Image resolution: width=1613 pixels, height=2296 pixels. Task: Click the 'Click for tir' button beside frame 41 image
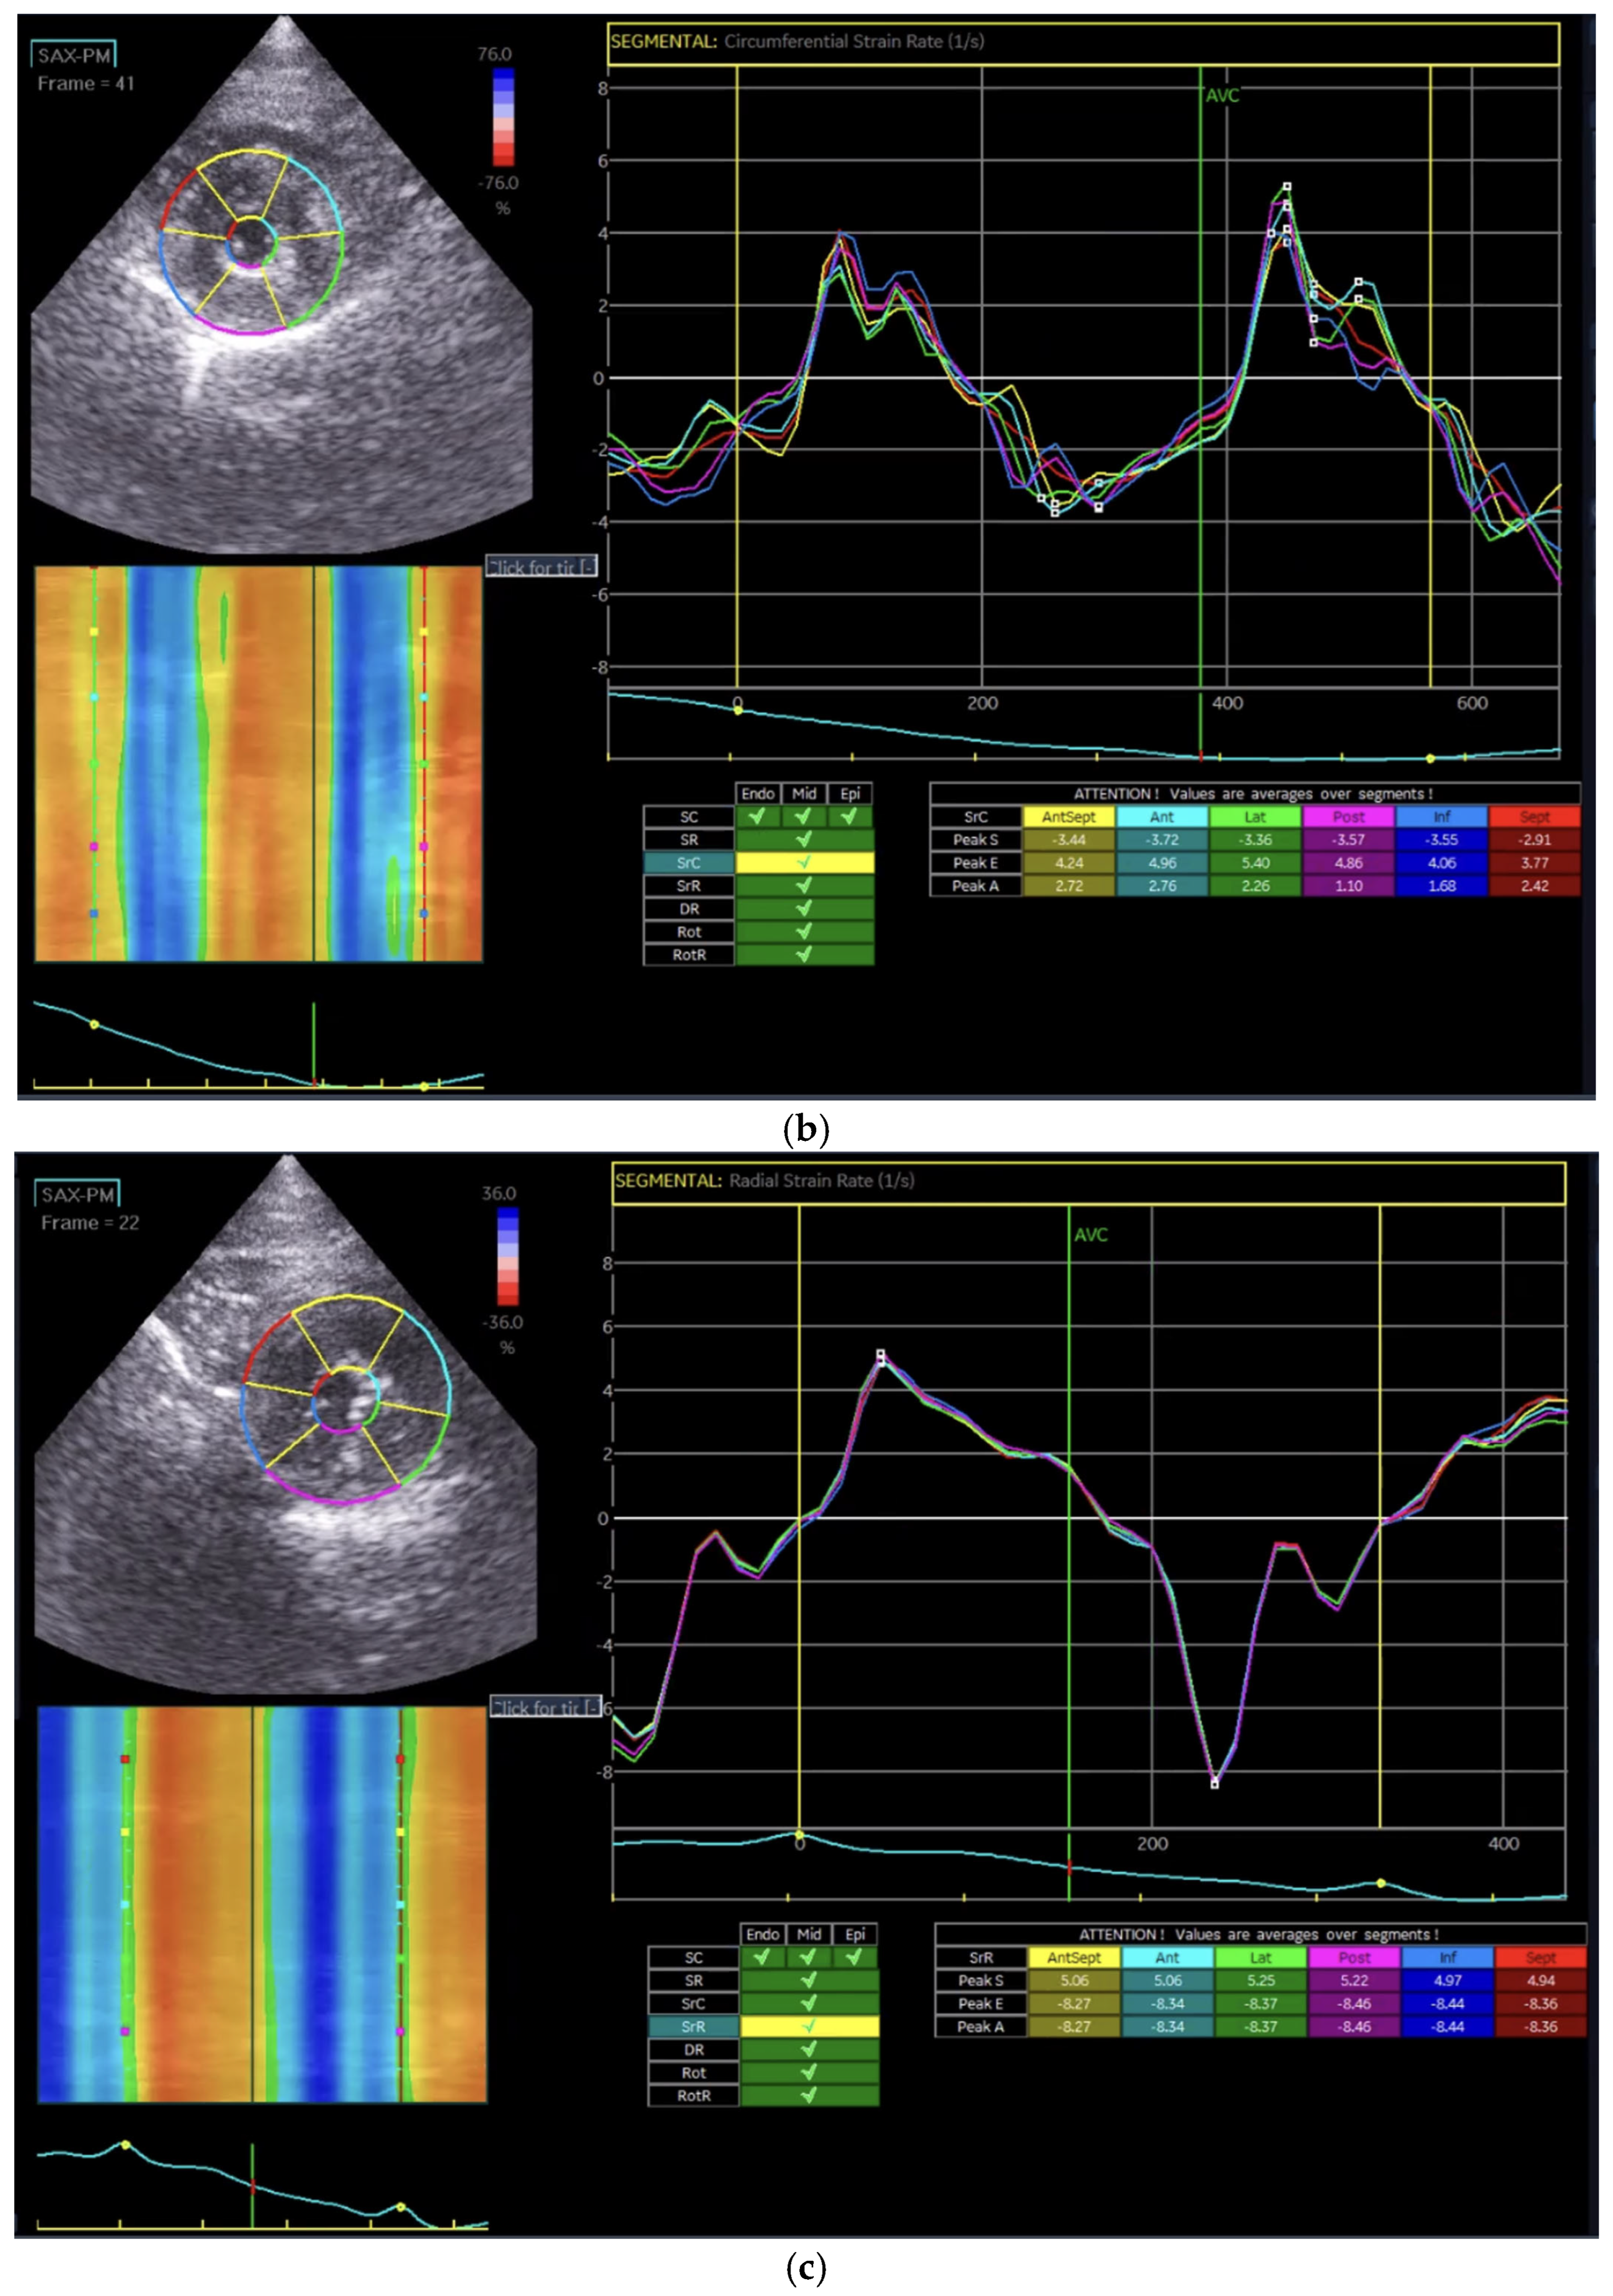[x=542, y=567]
